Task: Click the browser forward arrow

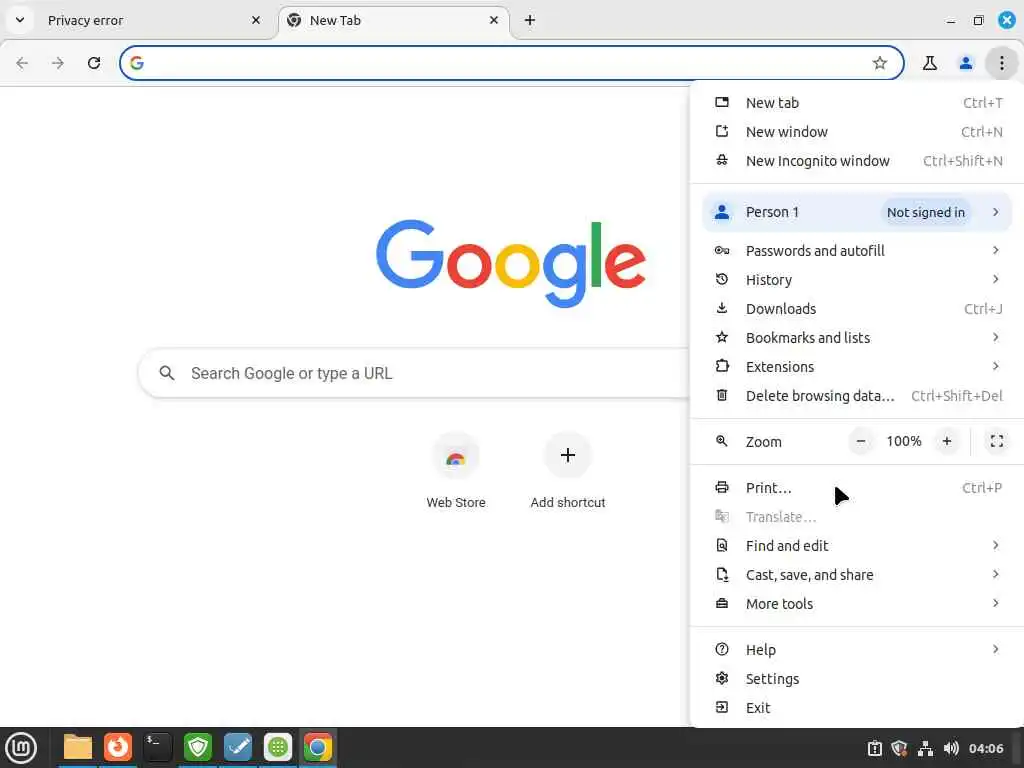Action: point(58,63)
